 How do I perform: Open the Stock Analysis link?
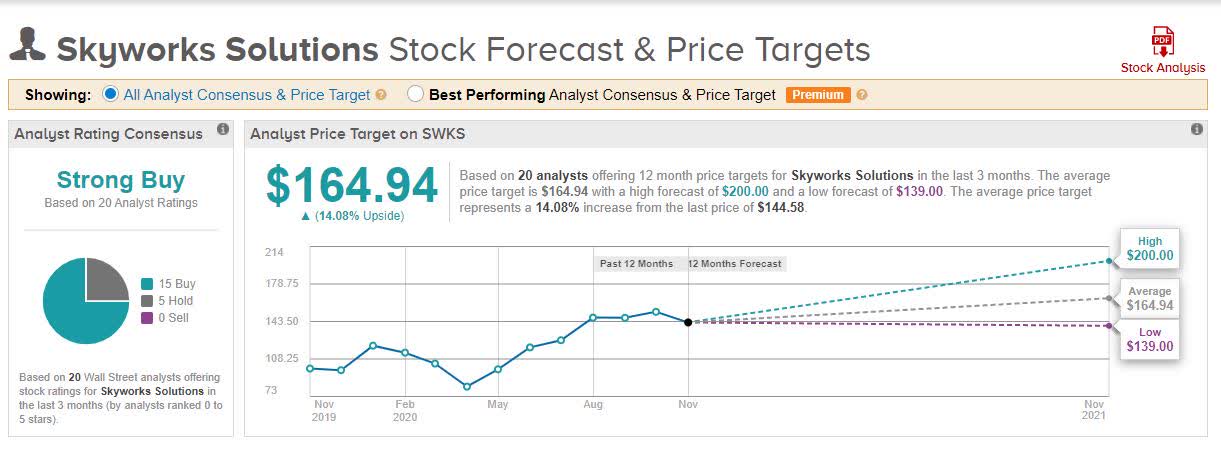(x=1163, y=68)
